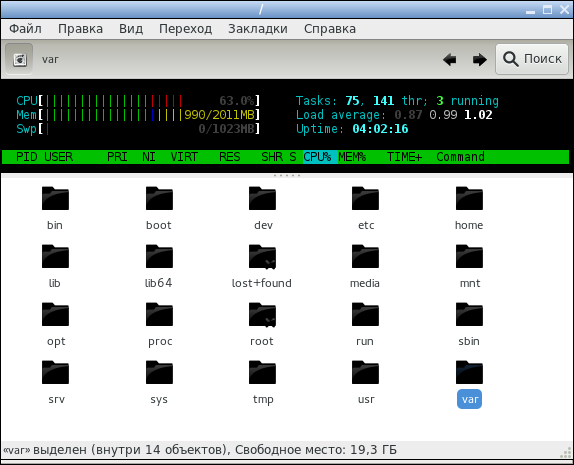Click the window resize grip corner

tap(567, 452)
